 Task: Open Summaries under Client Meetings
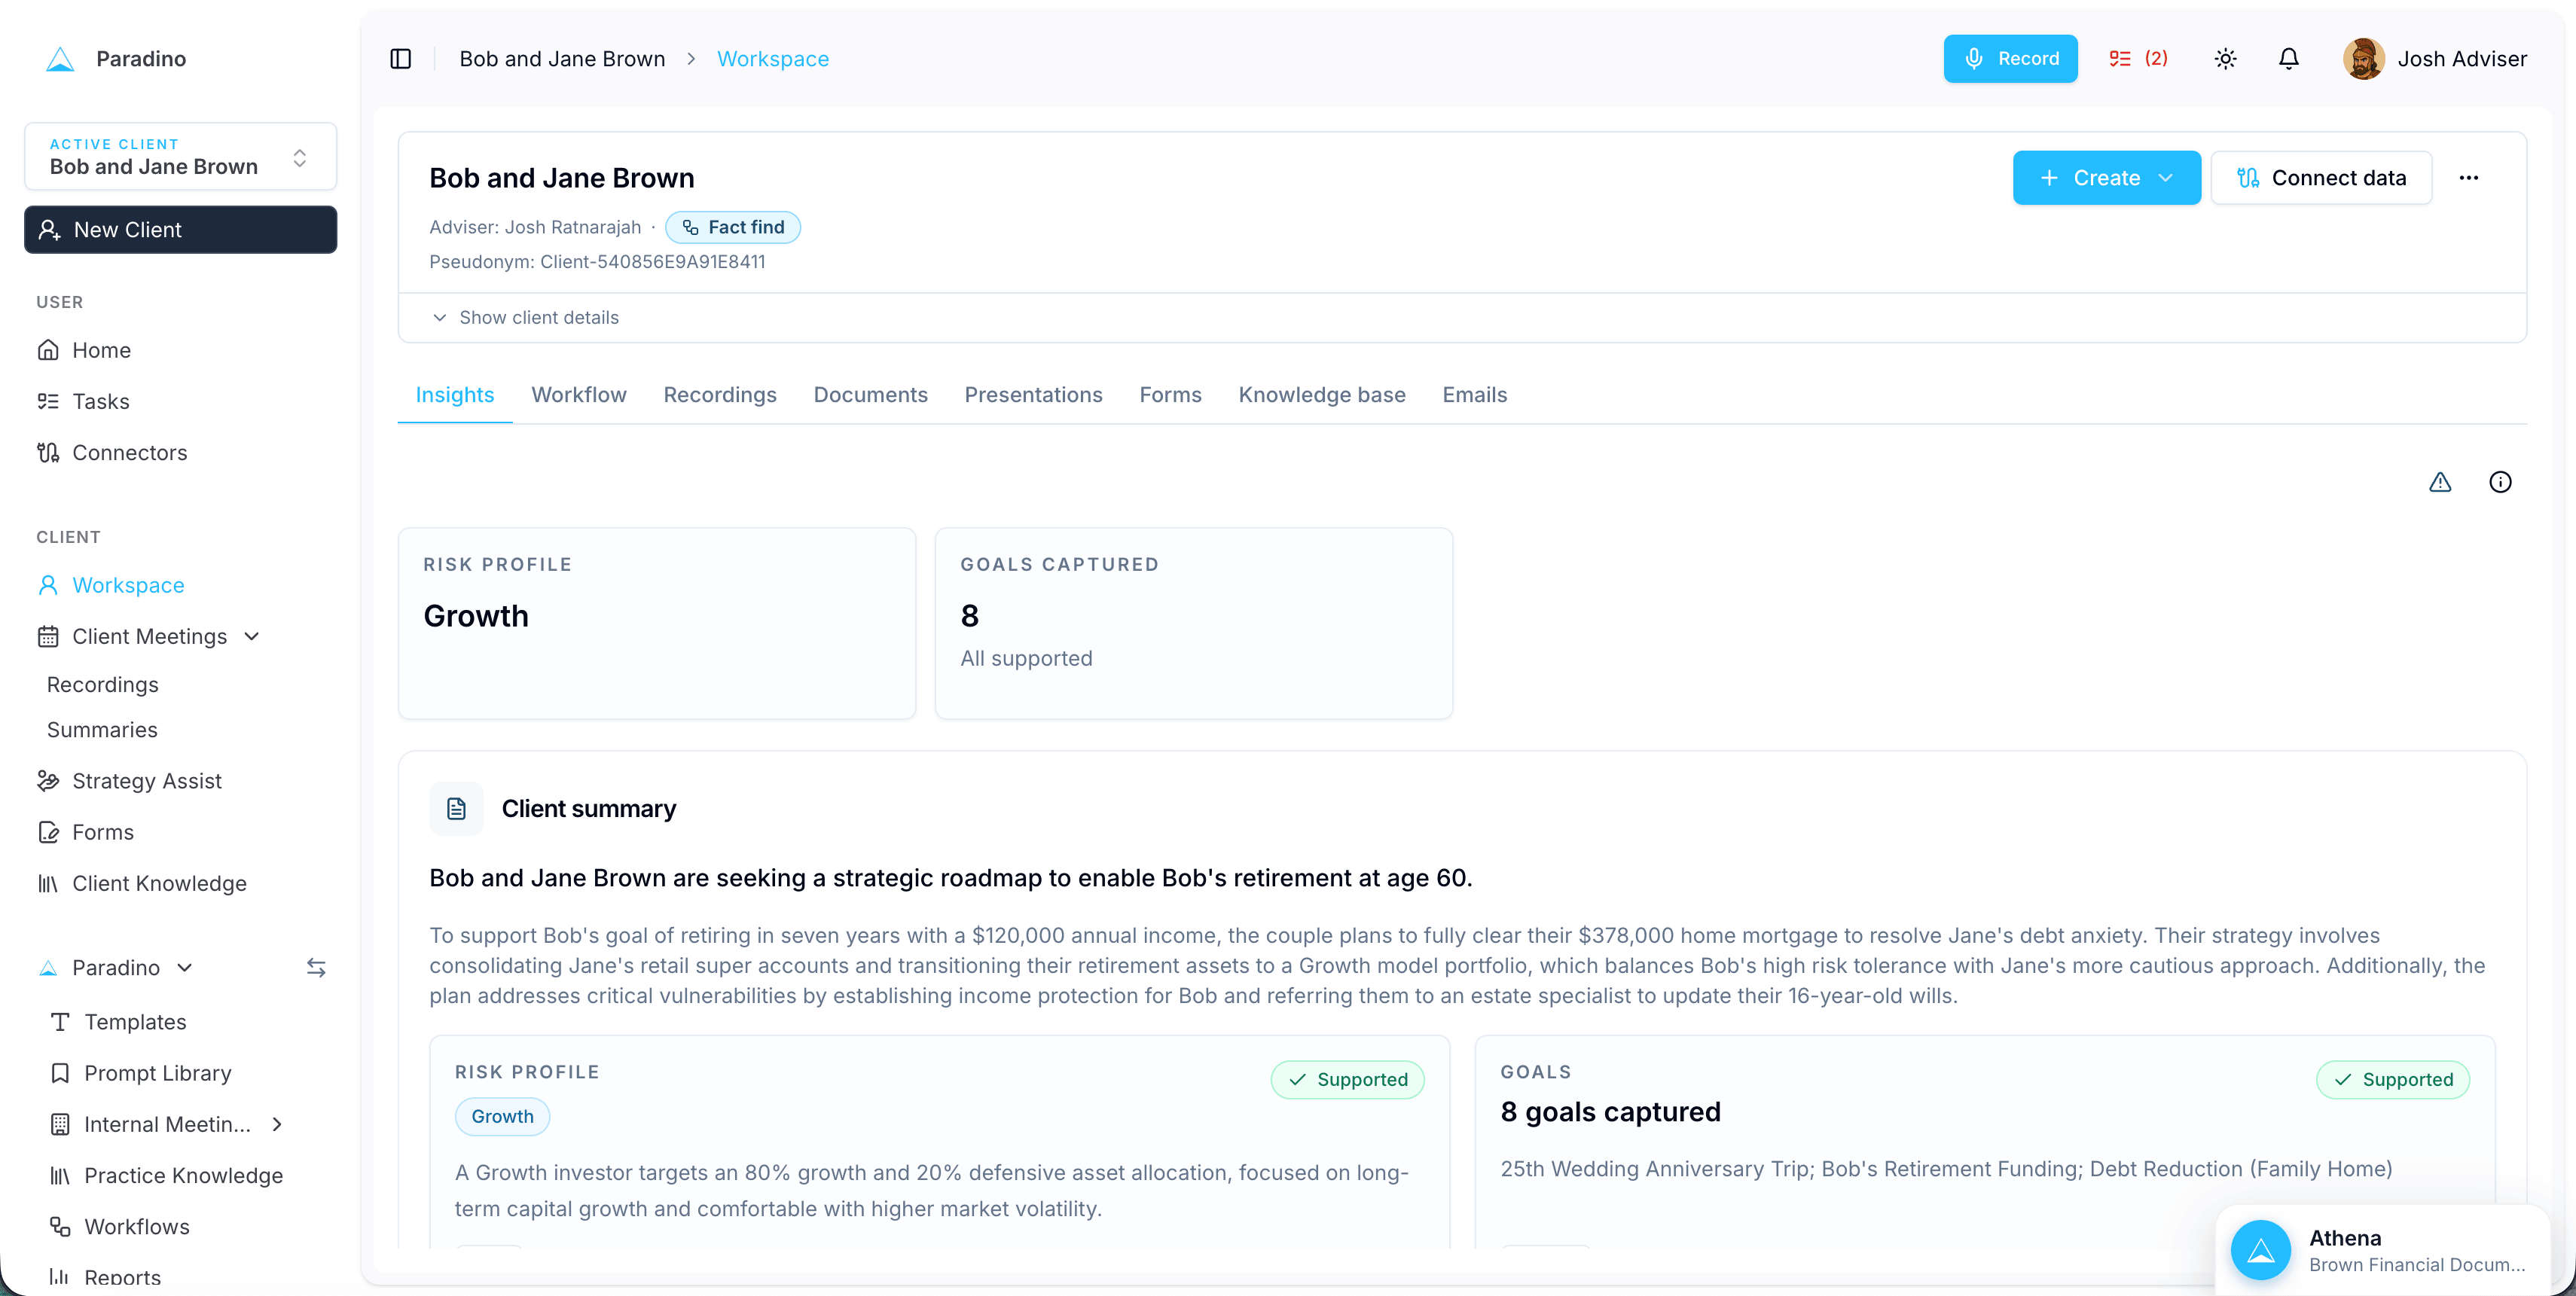pos(102,730)
